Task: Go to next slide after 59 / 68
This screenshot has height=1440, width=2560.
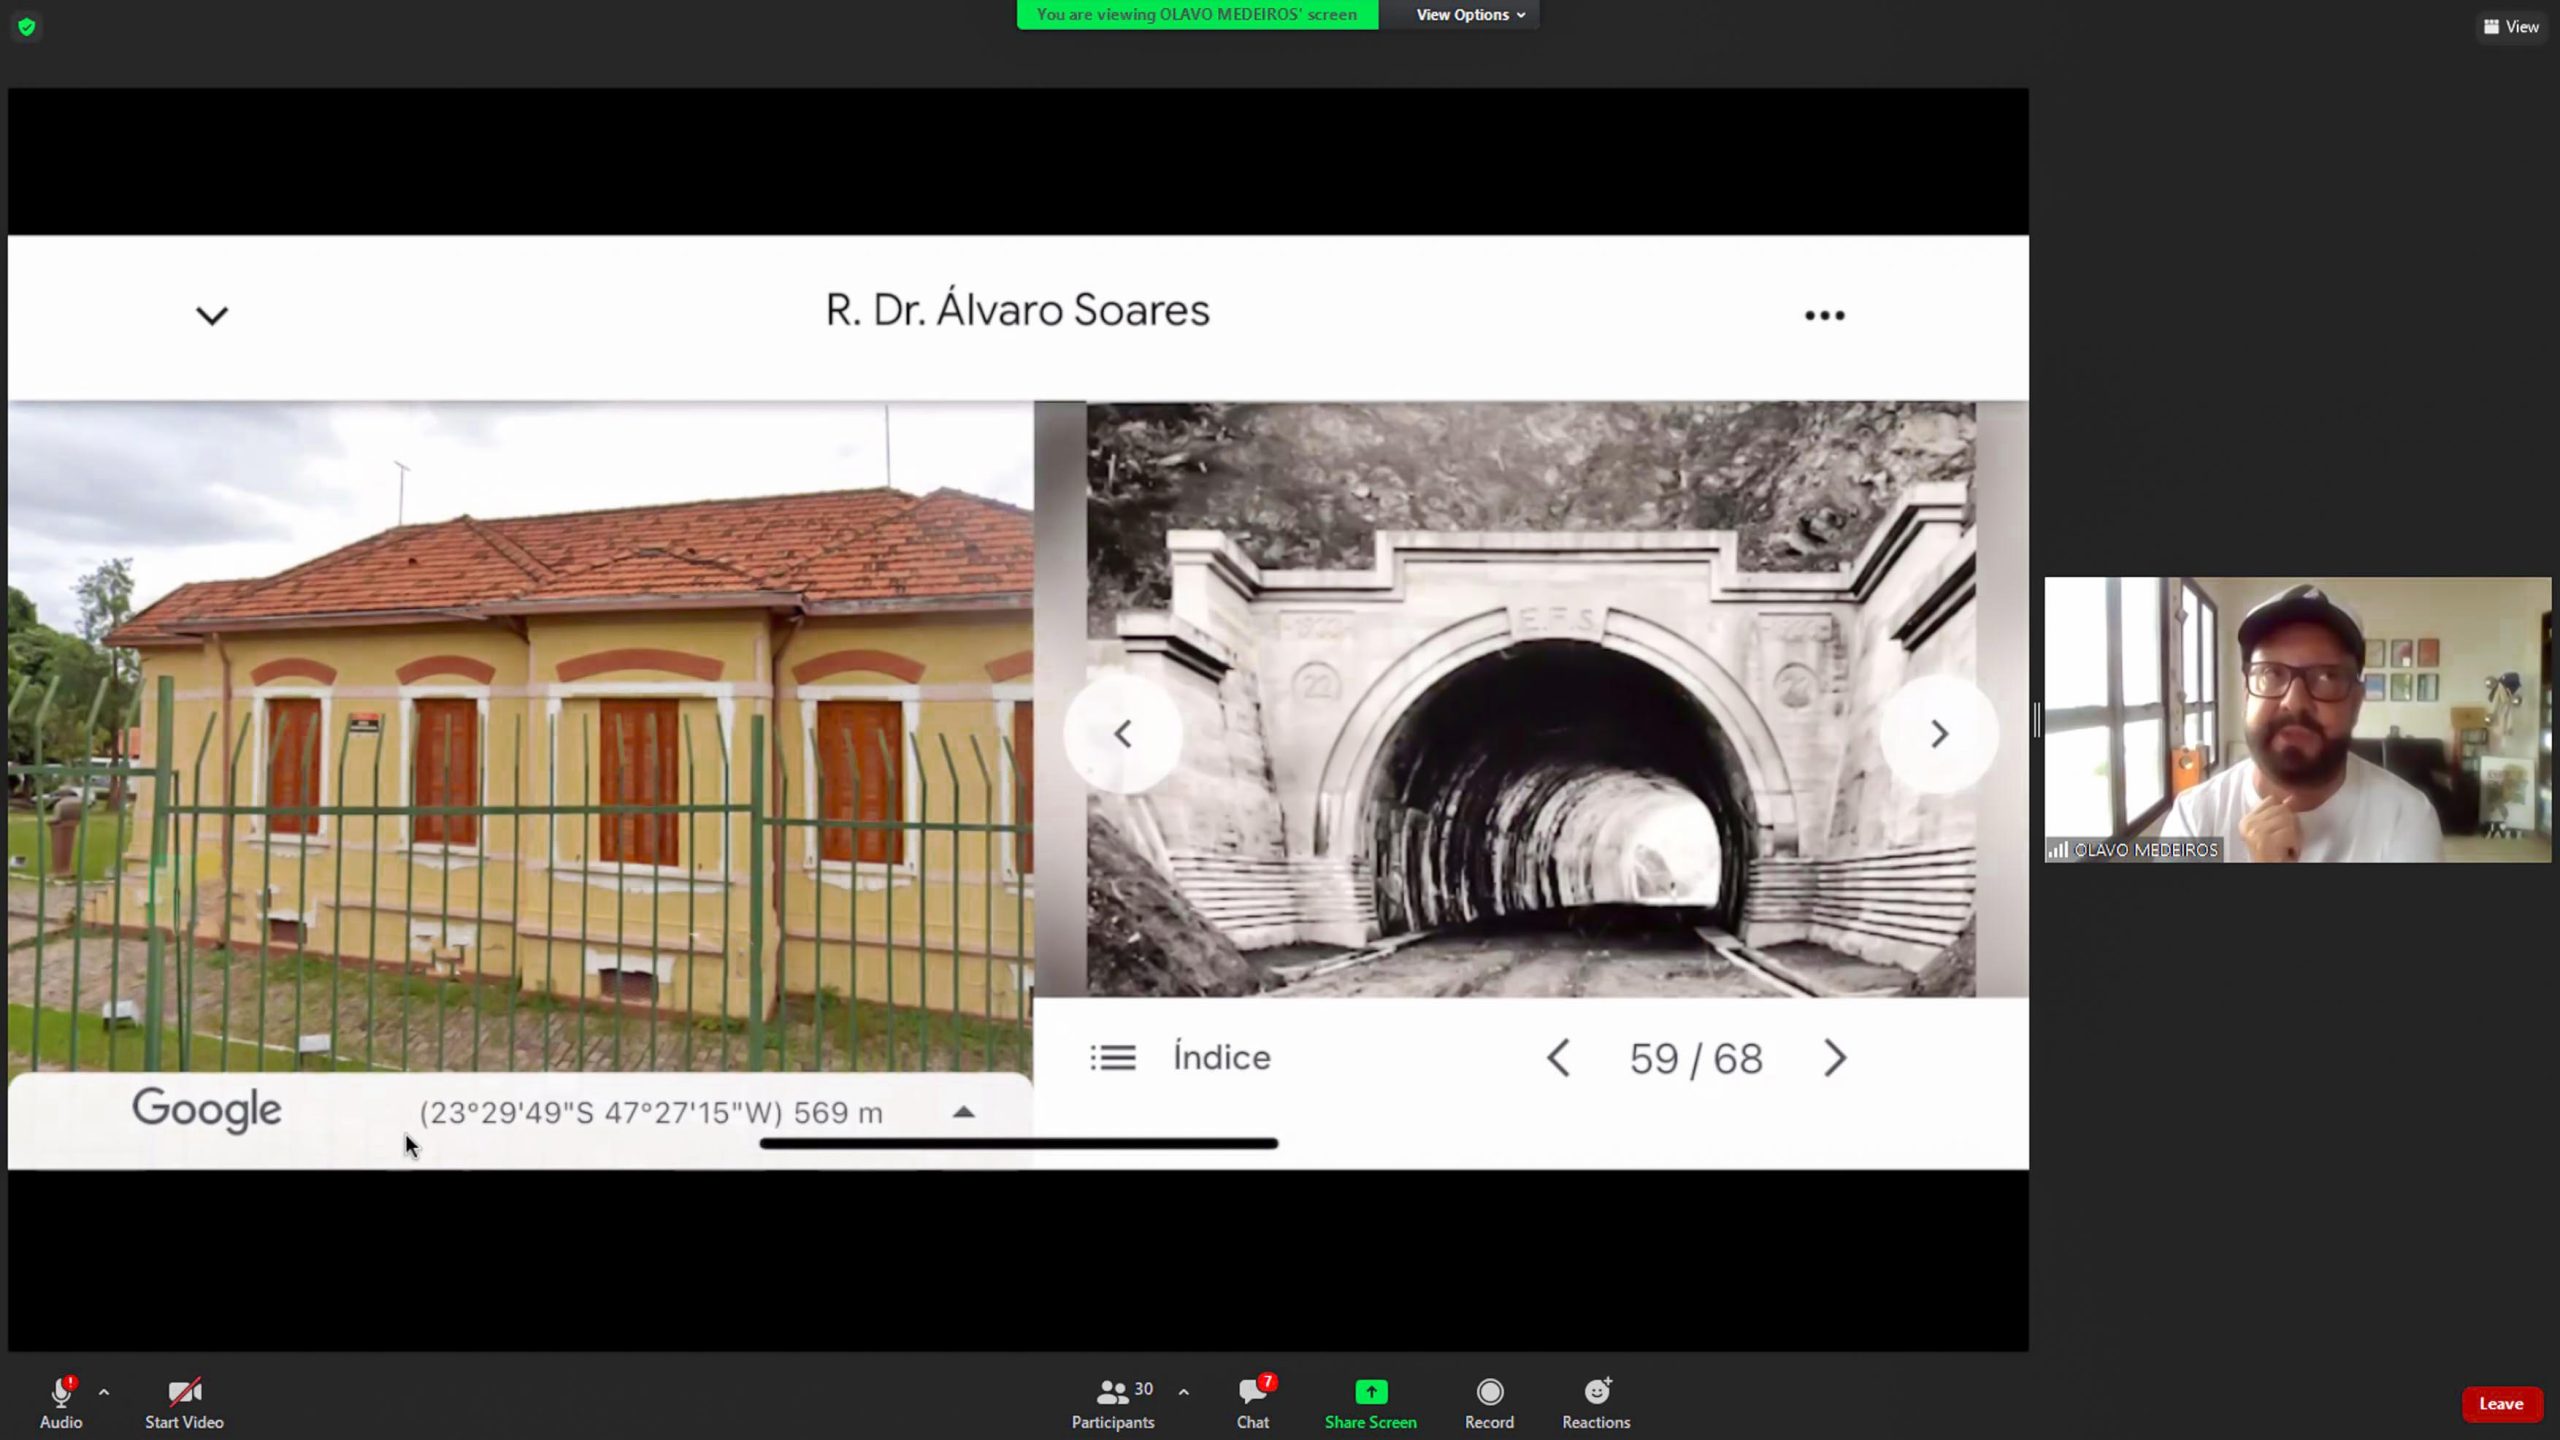Action: coord(1835,1058)
